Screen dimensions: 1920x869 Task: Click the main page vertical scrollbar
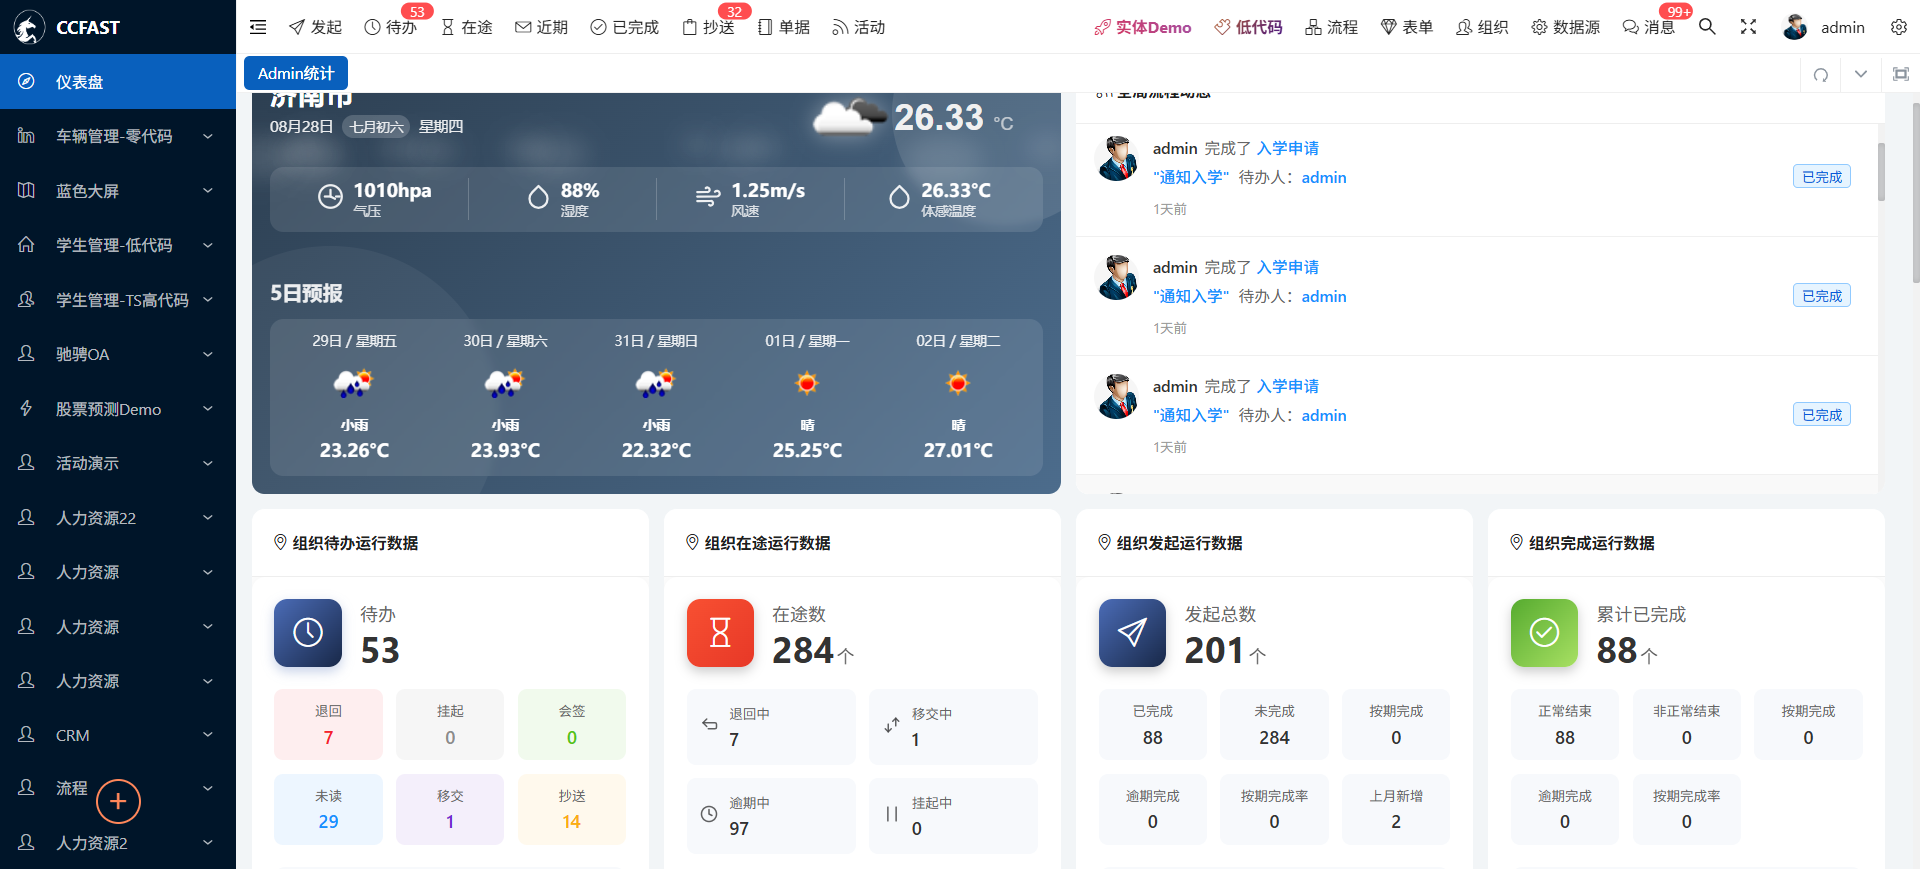pyautogui.click(x=1915, y=192)
